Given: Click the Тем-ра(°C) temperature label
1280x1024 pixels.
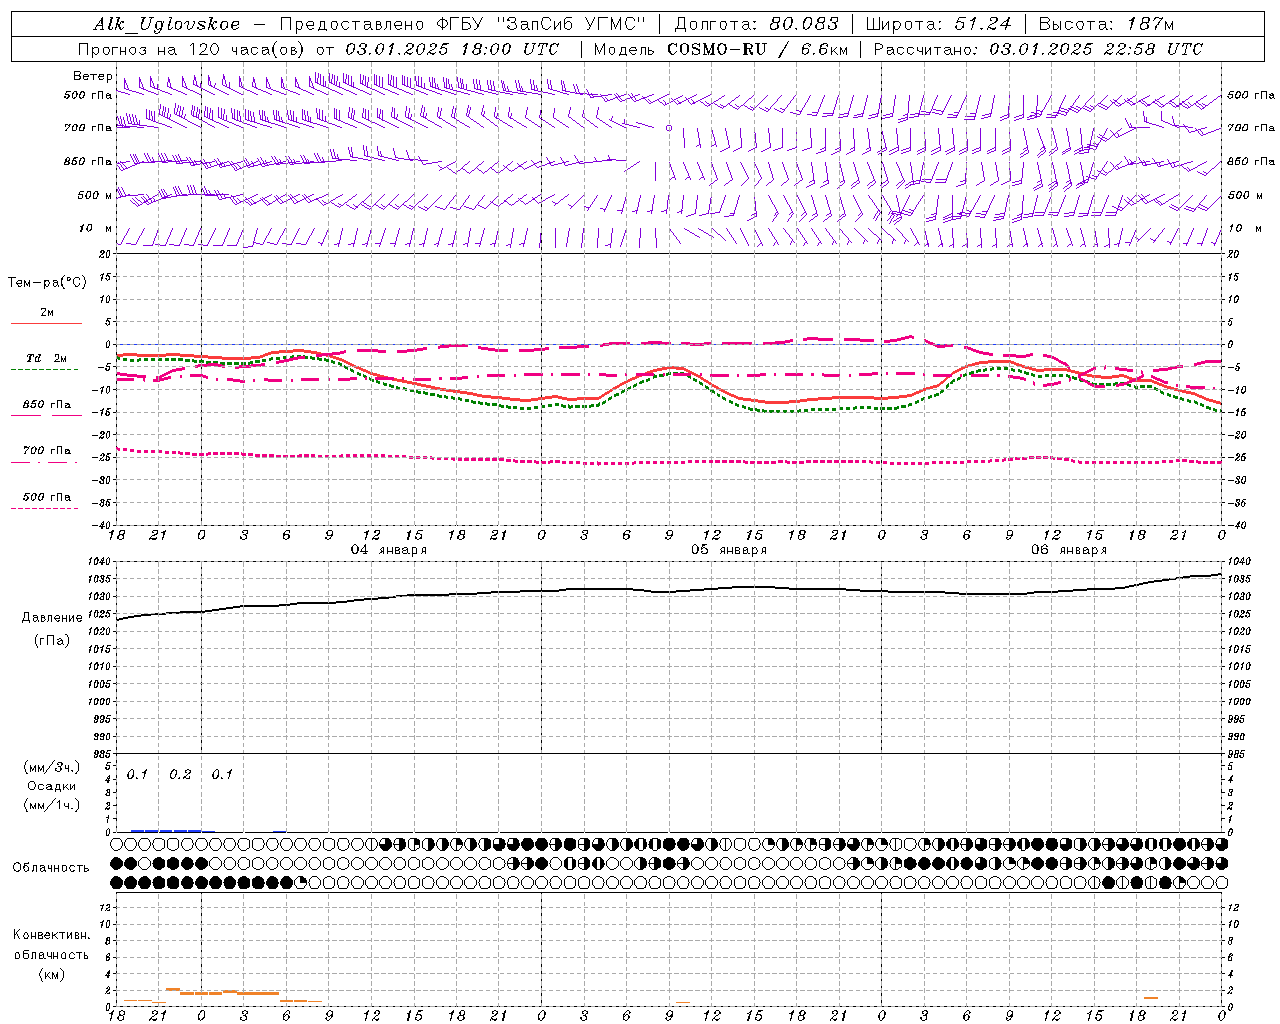Looking at the screenshot, I should click(x=47, y=283).
